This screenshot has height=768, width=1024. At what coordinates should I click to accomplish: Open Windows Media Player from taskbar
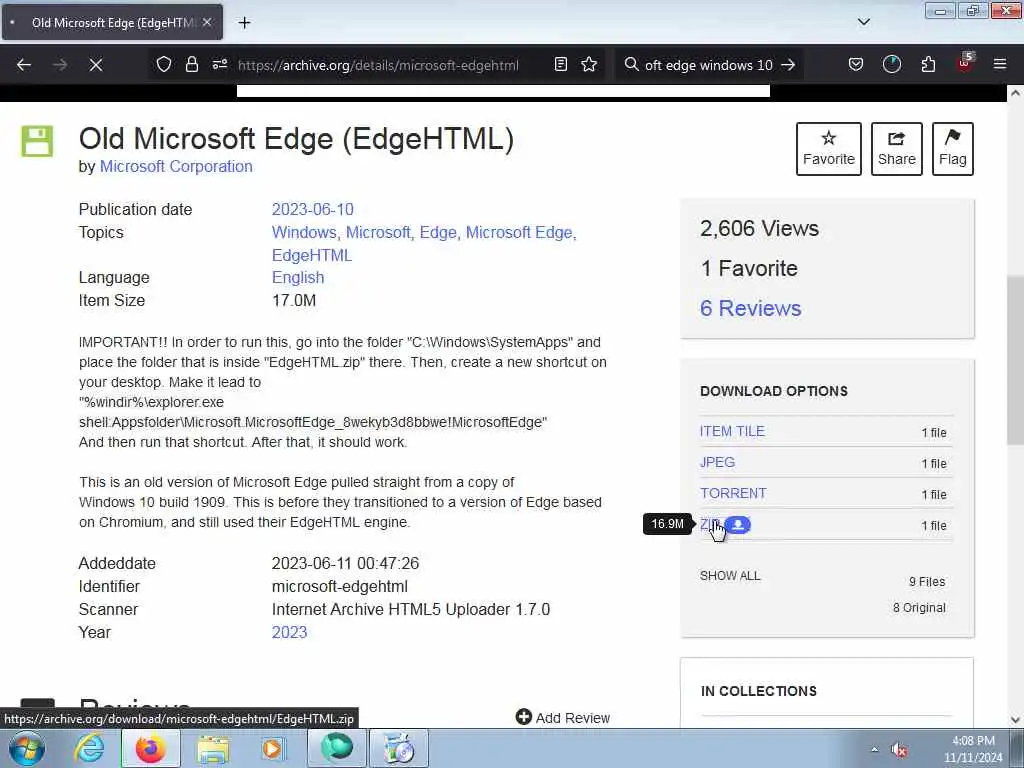coord(273,748)
